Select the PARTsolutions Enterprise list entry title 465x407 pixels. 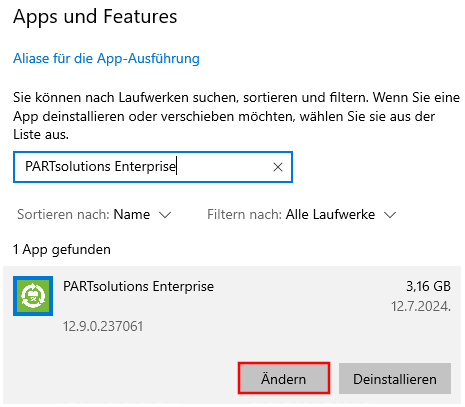point(138,286)
